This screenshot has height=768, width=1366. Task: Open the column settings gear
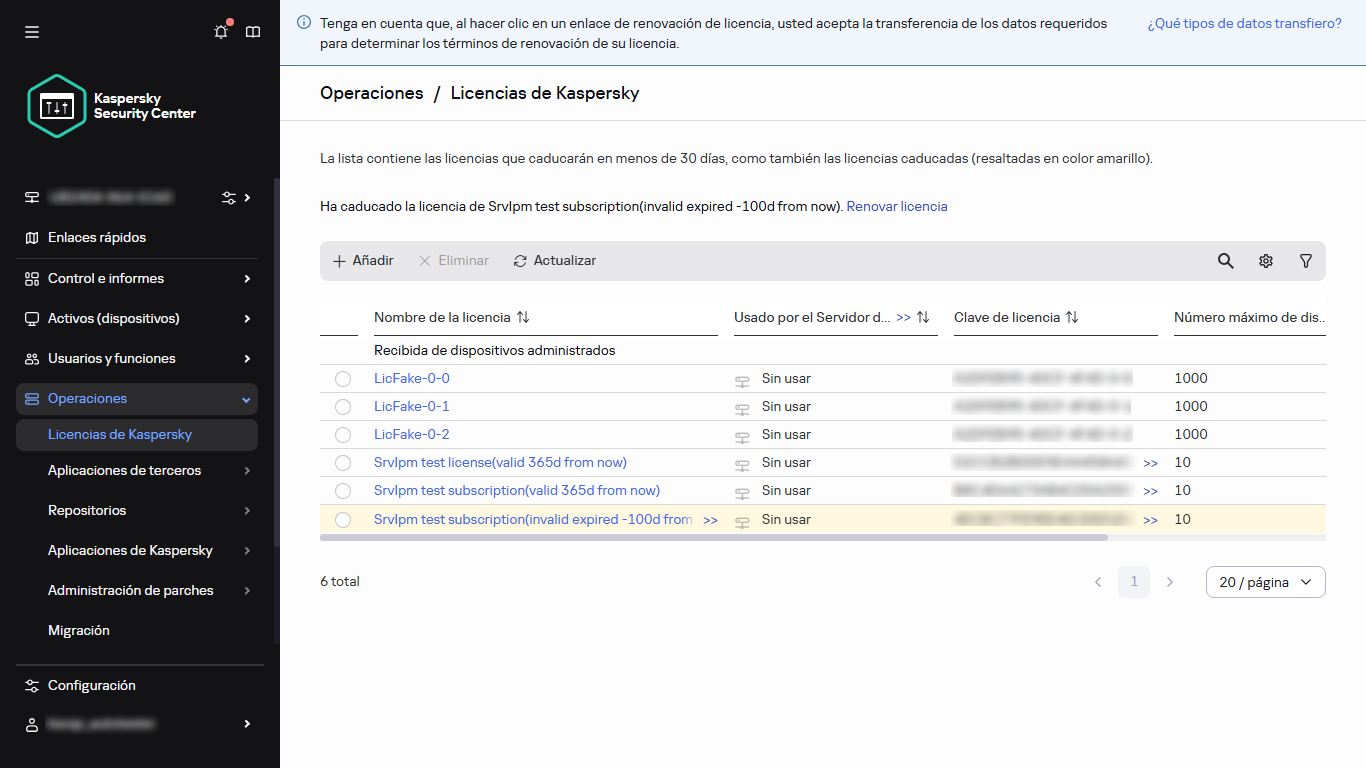tap(1265, 260)
